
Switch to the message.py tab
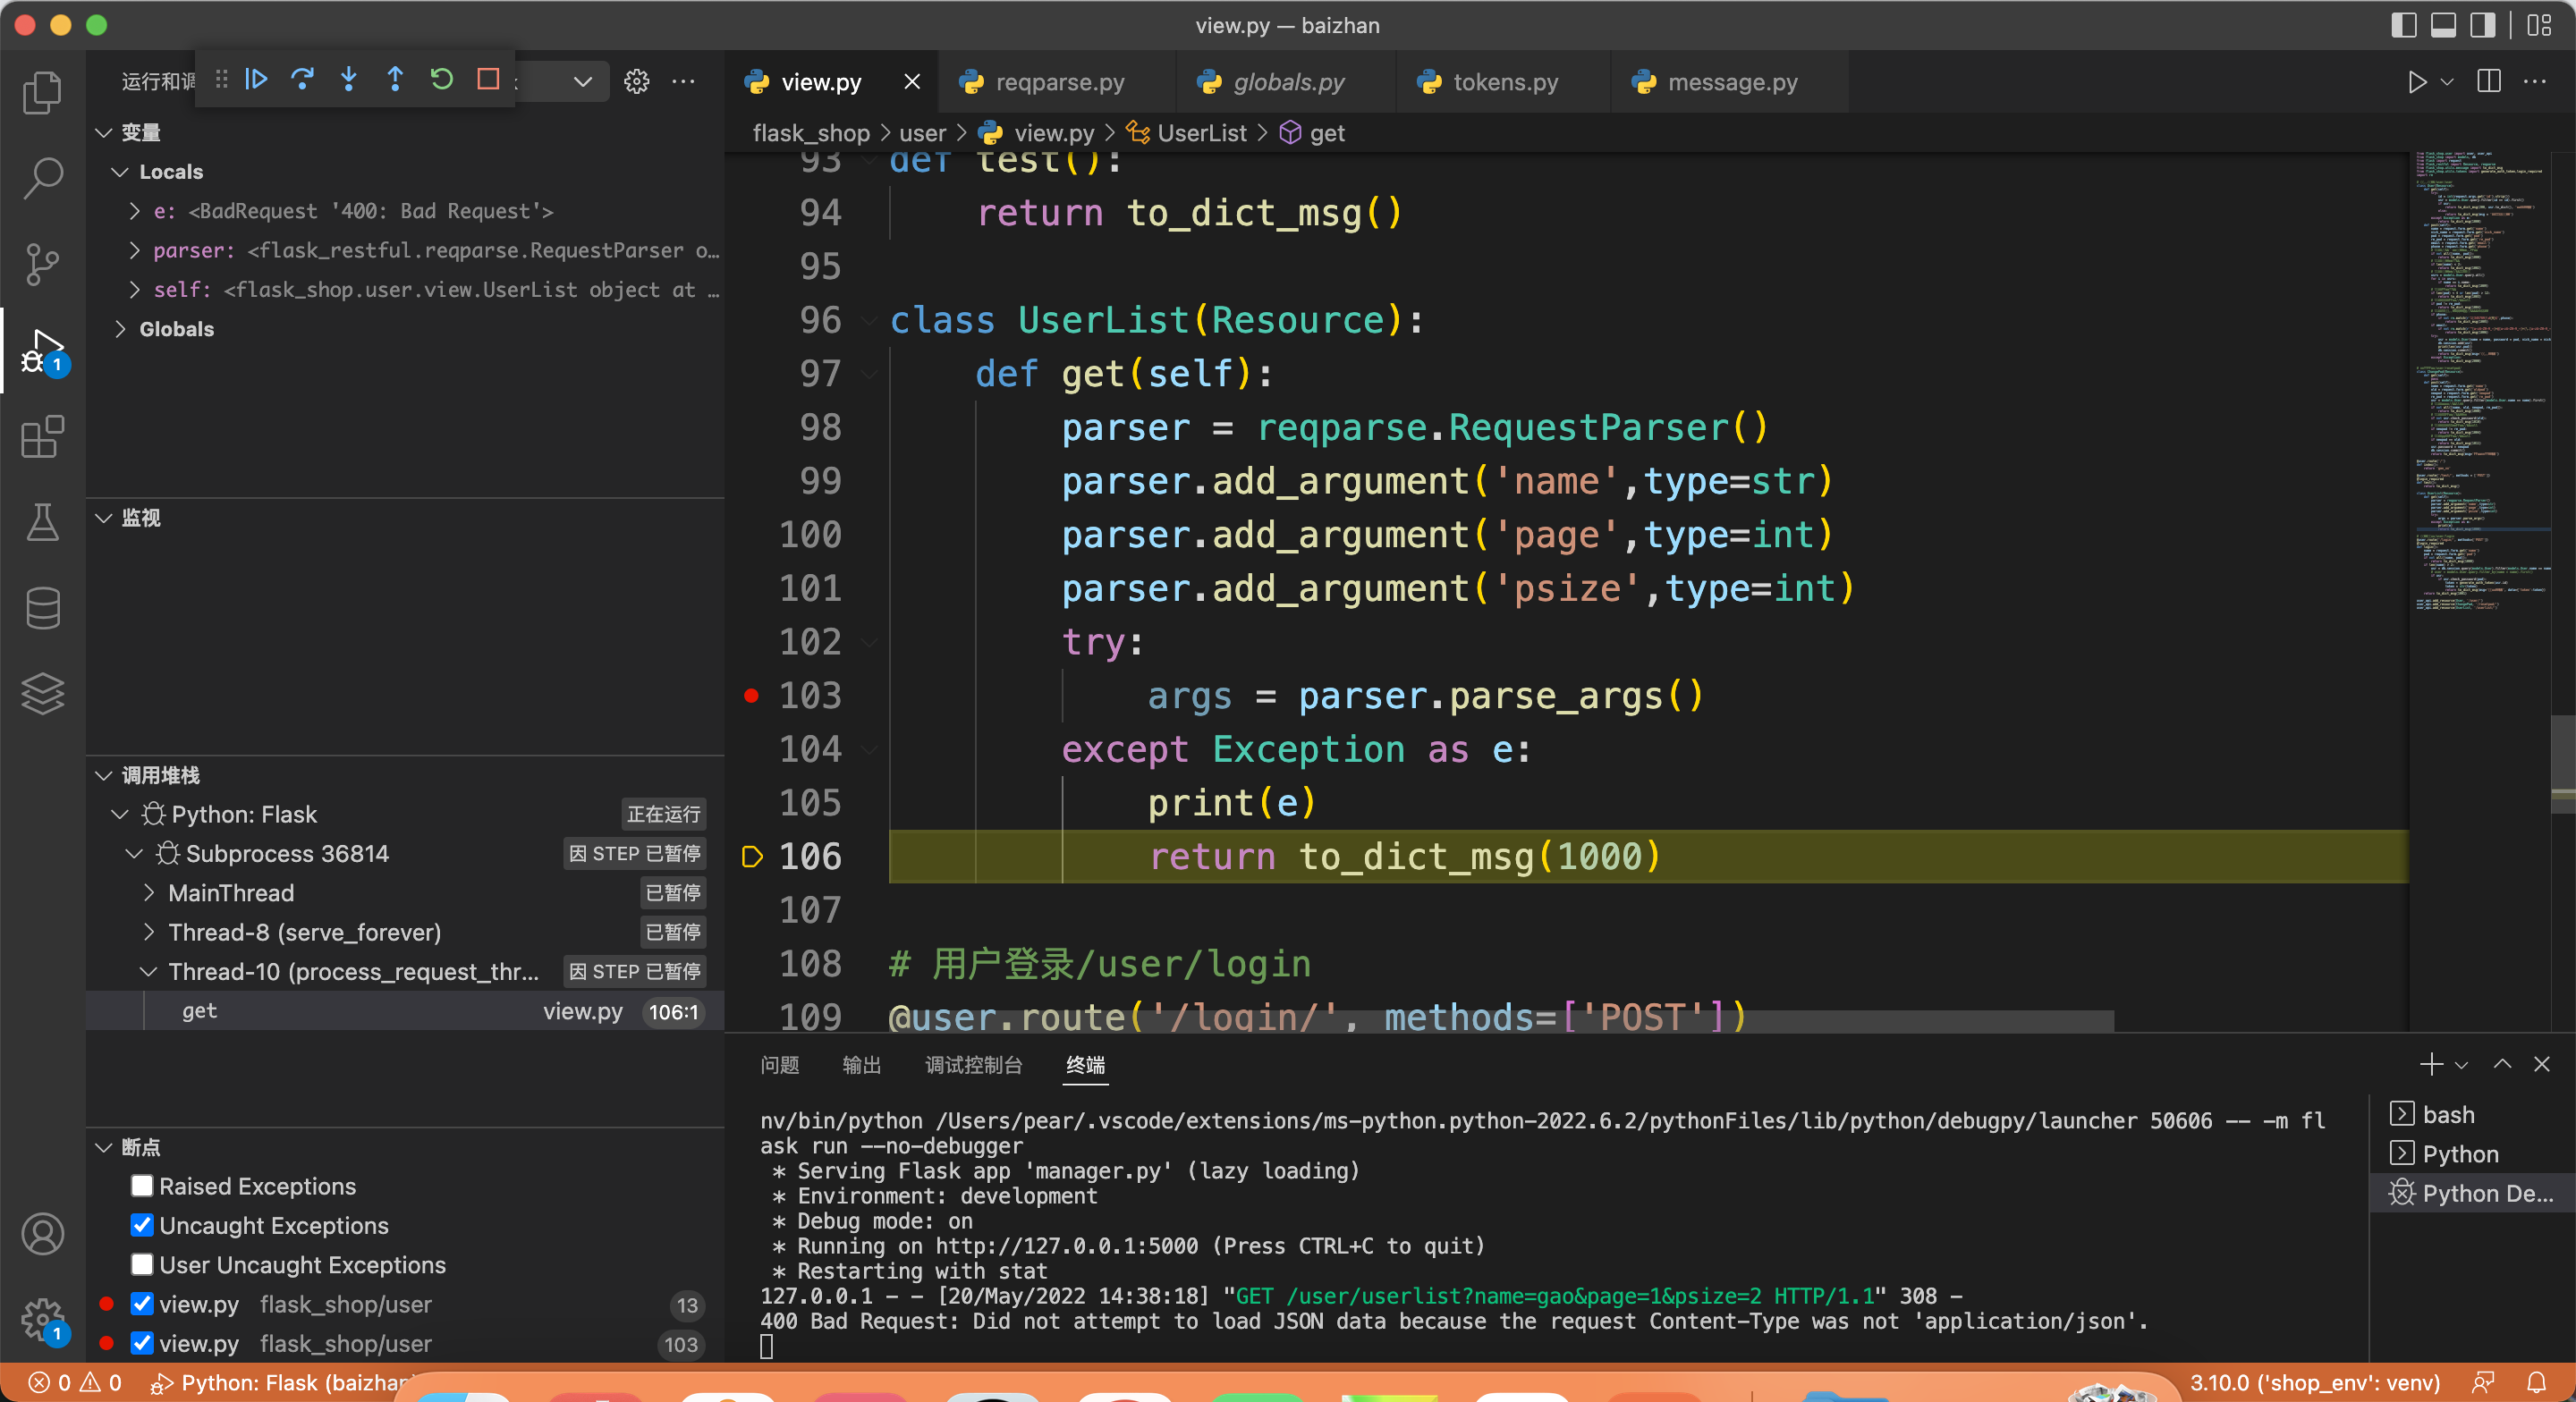(x=1731, y=82)
